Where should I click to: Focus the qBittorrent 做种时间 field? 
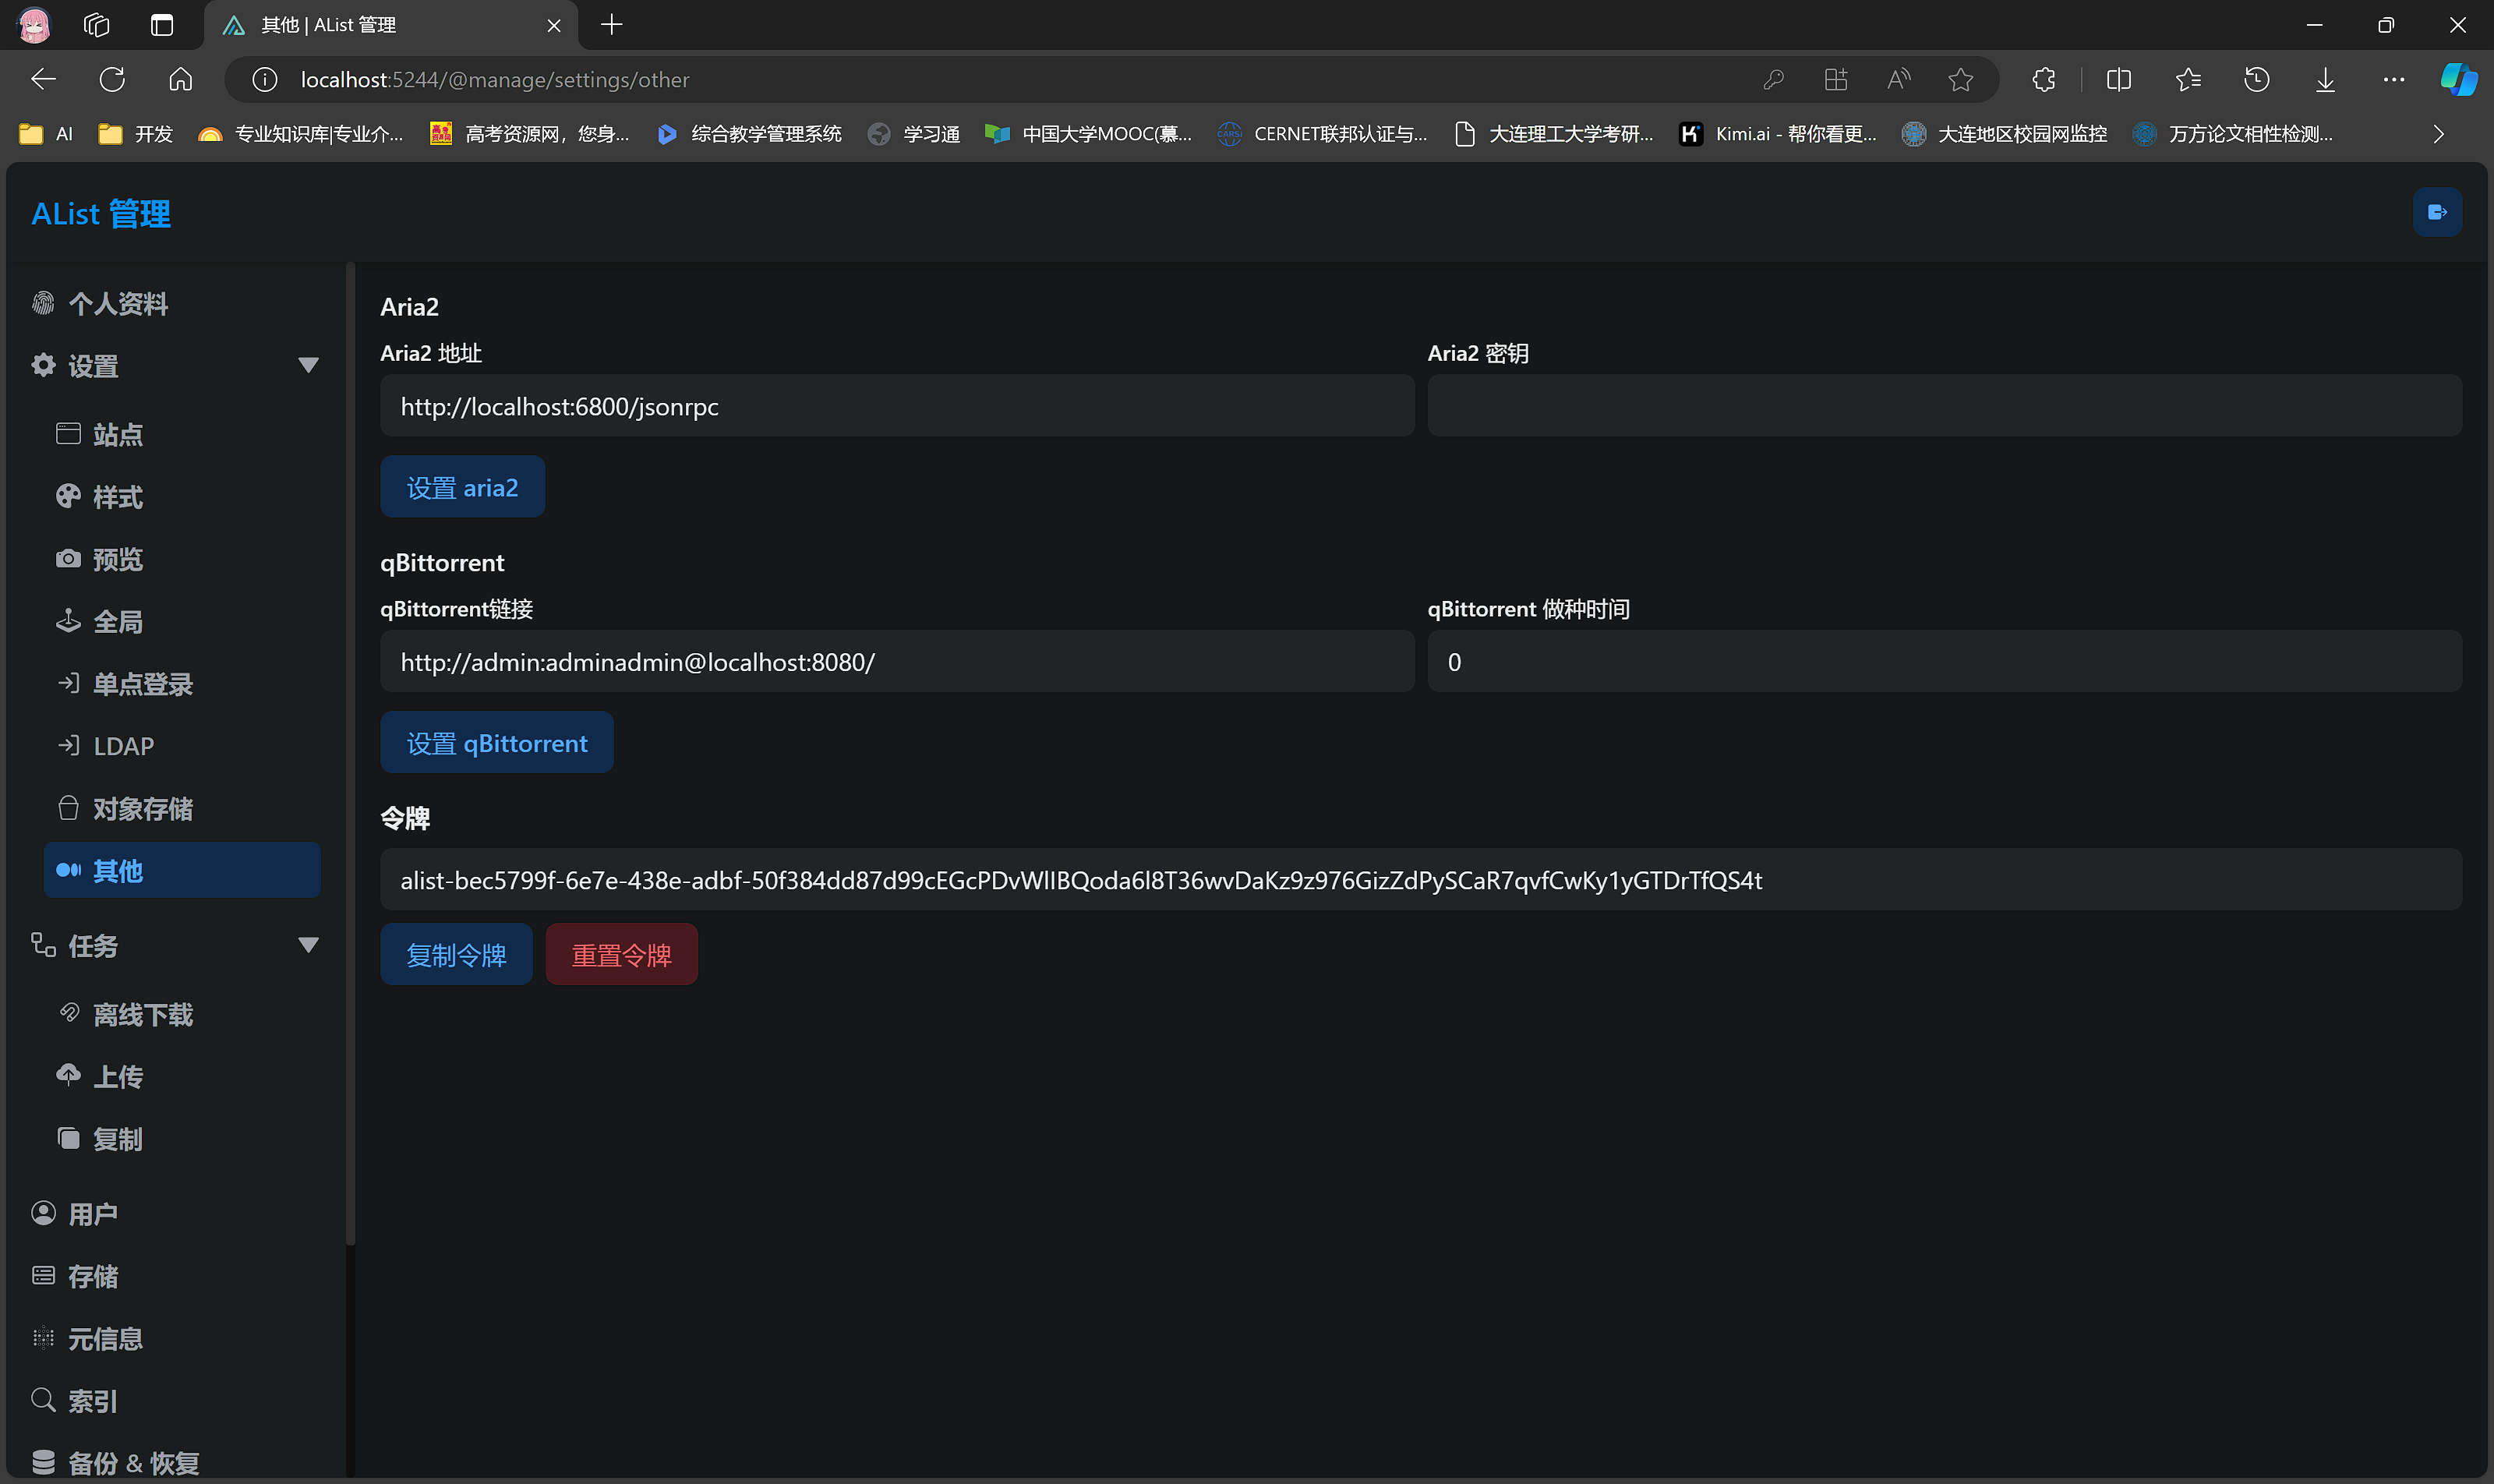tap(1944, 661)
